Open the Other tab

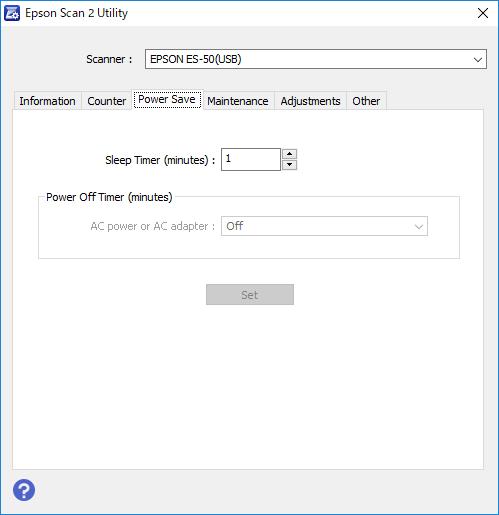(x=366, y=101)
